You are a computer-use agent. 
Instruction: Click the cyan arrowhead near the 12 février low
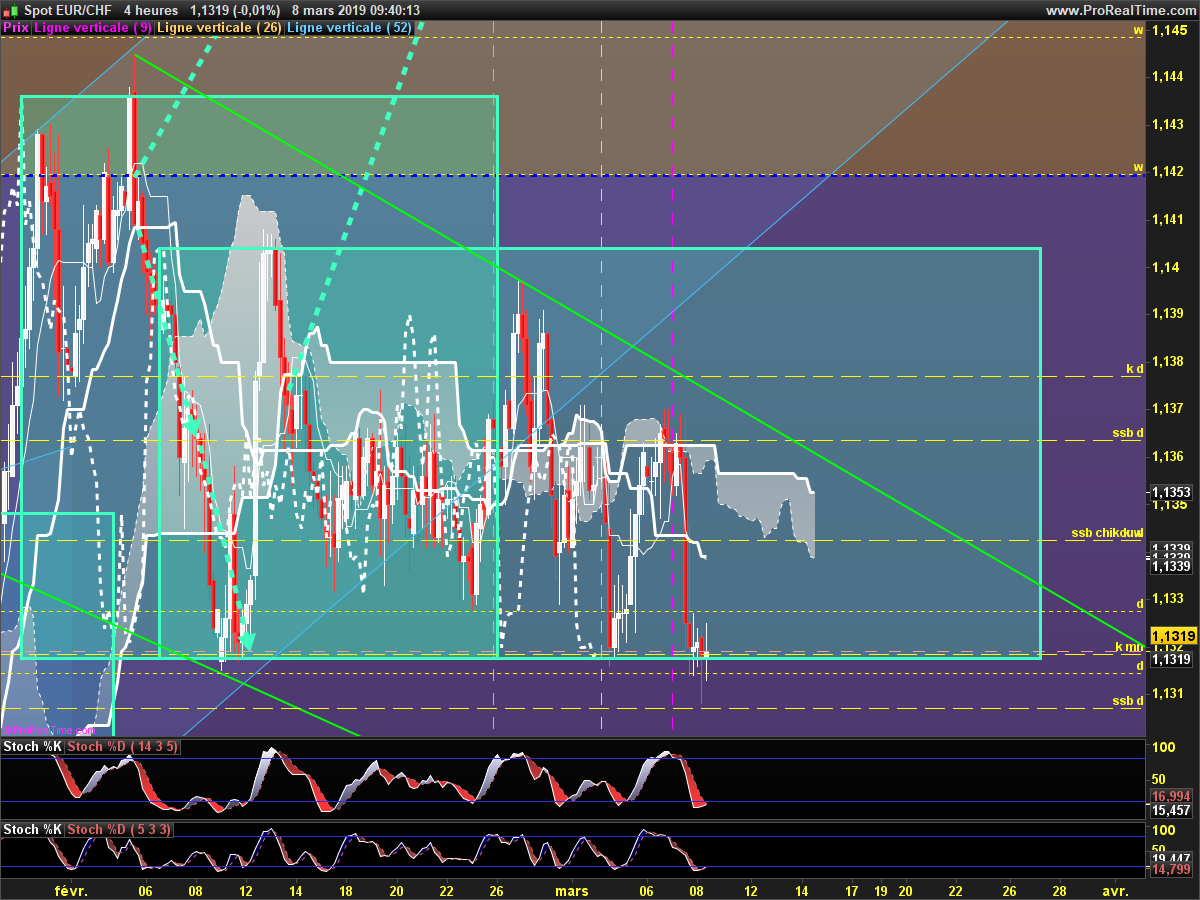click(x=246, y=640)
